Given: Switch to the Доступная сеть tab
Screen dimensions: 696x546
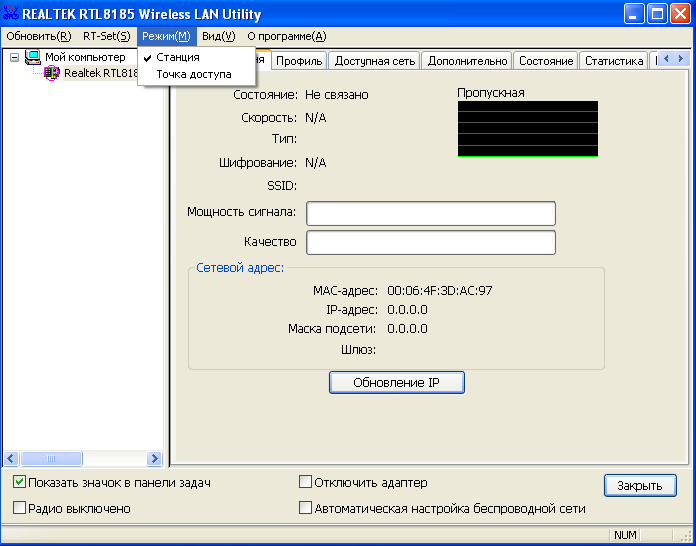Looking at the screenshot, I should (375, 61).
